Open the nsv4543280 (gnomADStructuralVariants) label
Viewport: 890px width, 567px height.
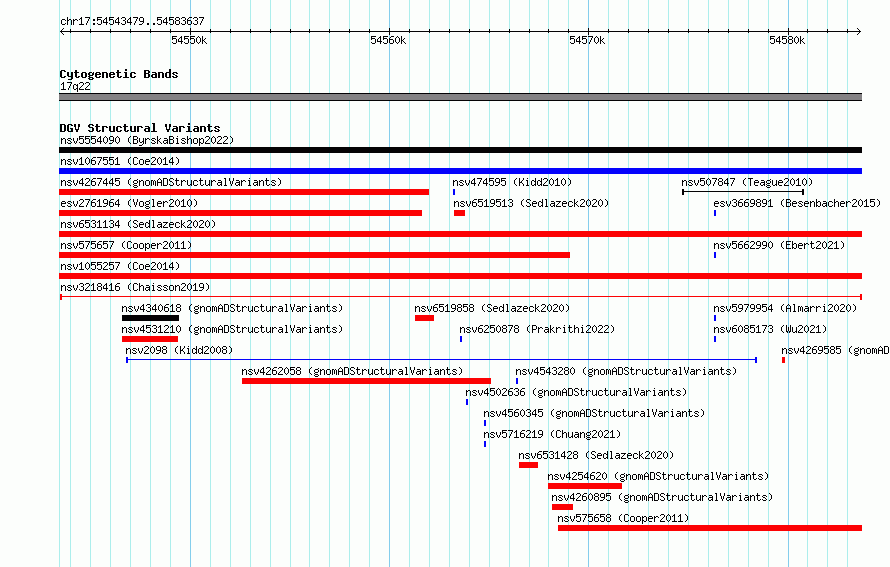[626, 371]
